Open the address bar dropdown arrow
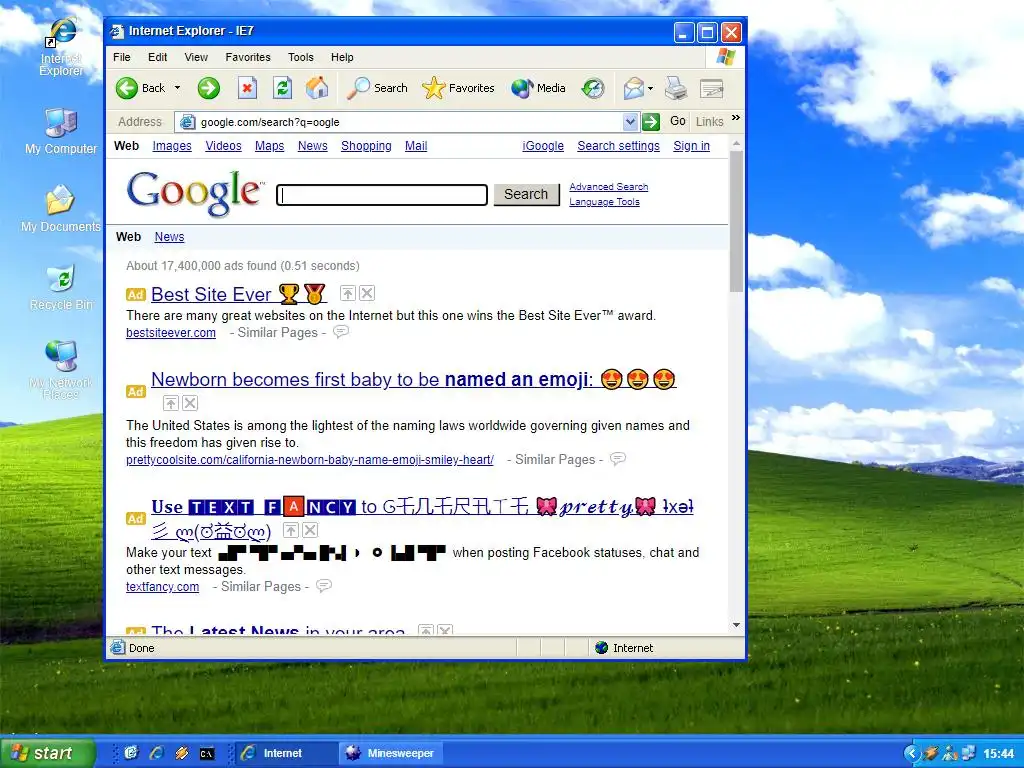 coord(630,121)
